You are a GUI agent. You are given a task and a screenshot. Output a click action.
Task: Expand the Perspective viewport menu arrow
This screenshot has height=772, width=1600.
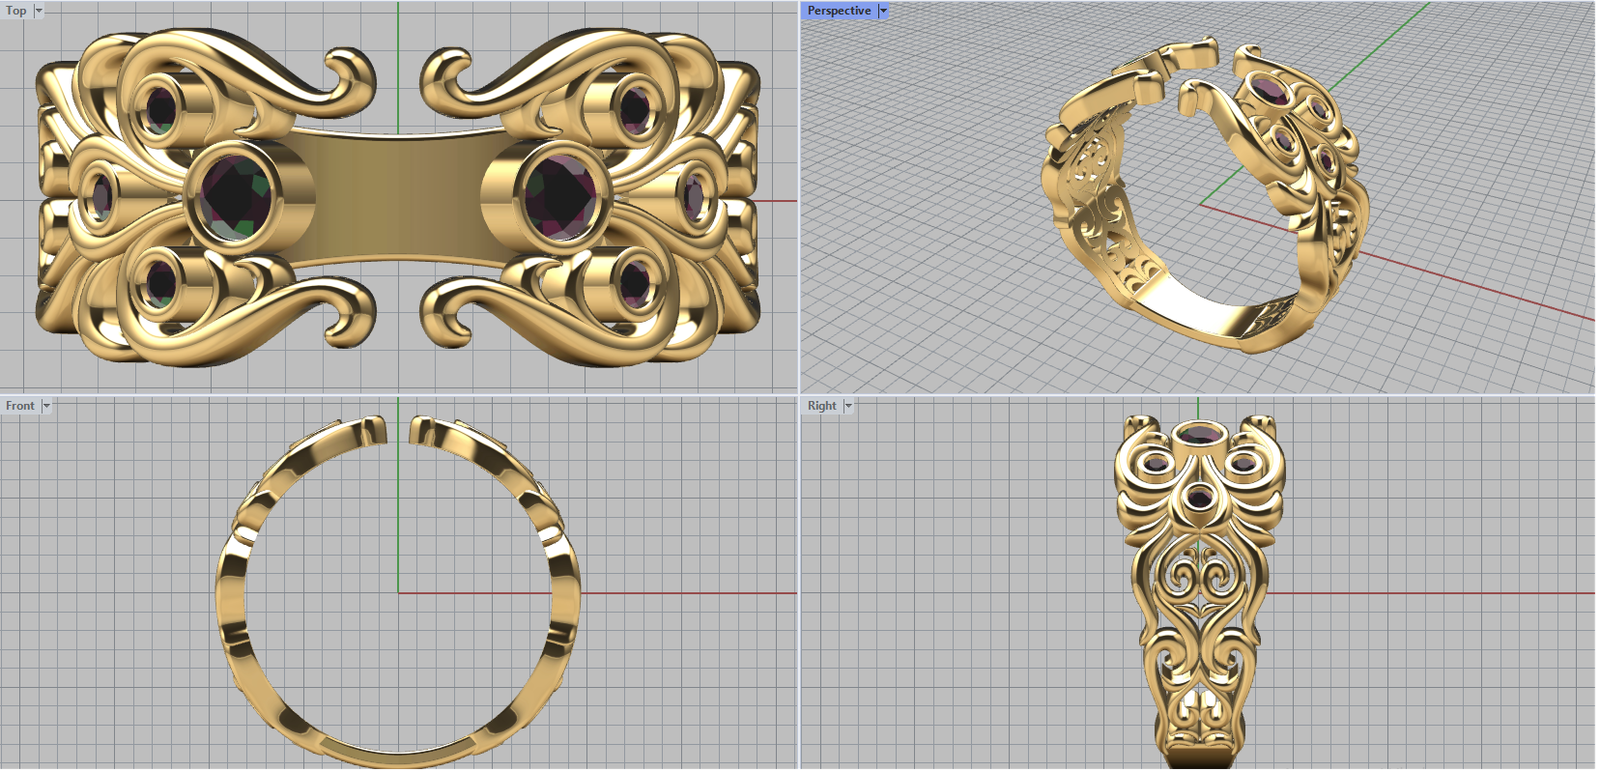pos(883,11)
